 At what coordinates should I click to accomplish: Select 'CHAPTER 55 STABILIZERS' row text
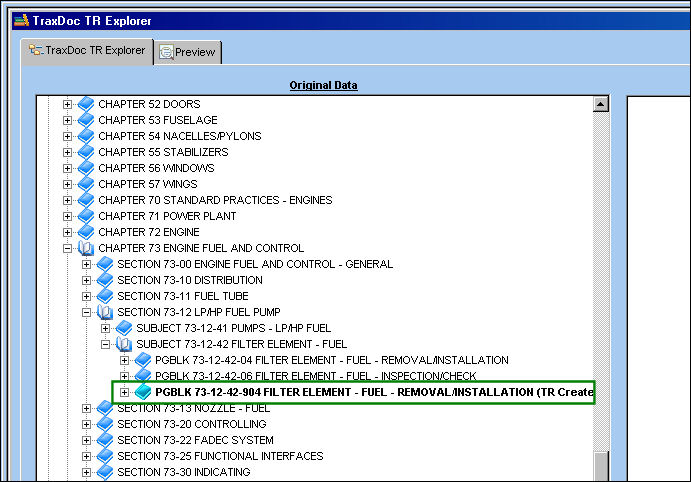click(163, 152)
